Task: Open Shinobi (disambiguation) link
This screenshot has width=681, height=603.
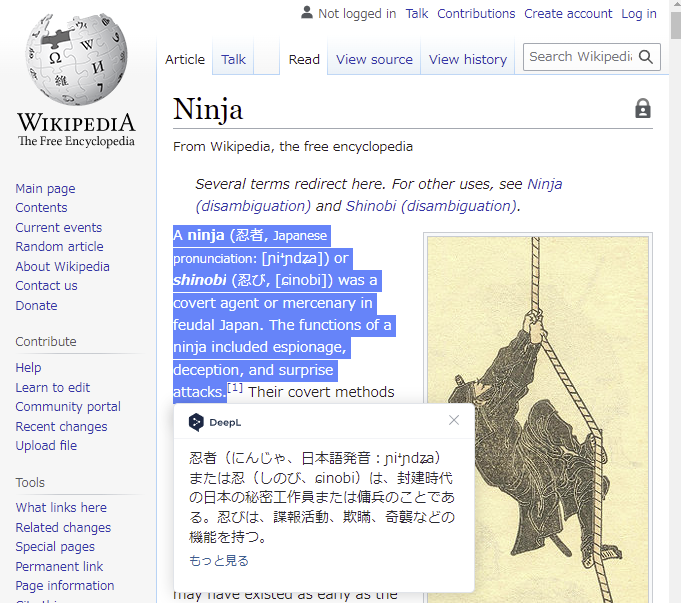Action: tap(431, 206)
